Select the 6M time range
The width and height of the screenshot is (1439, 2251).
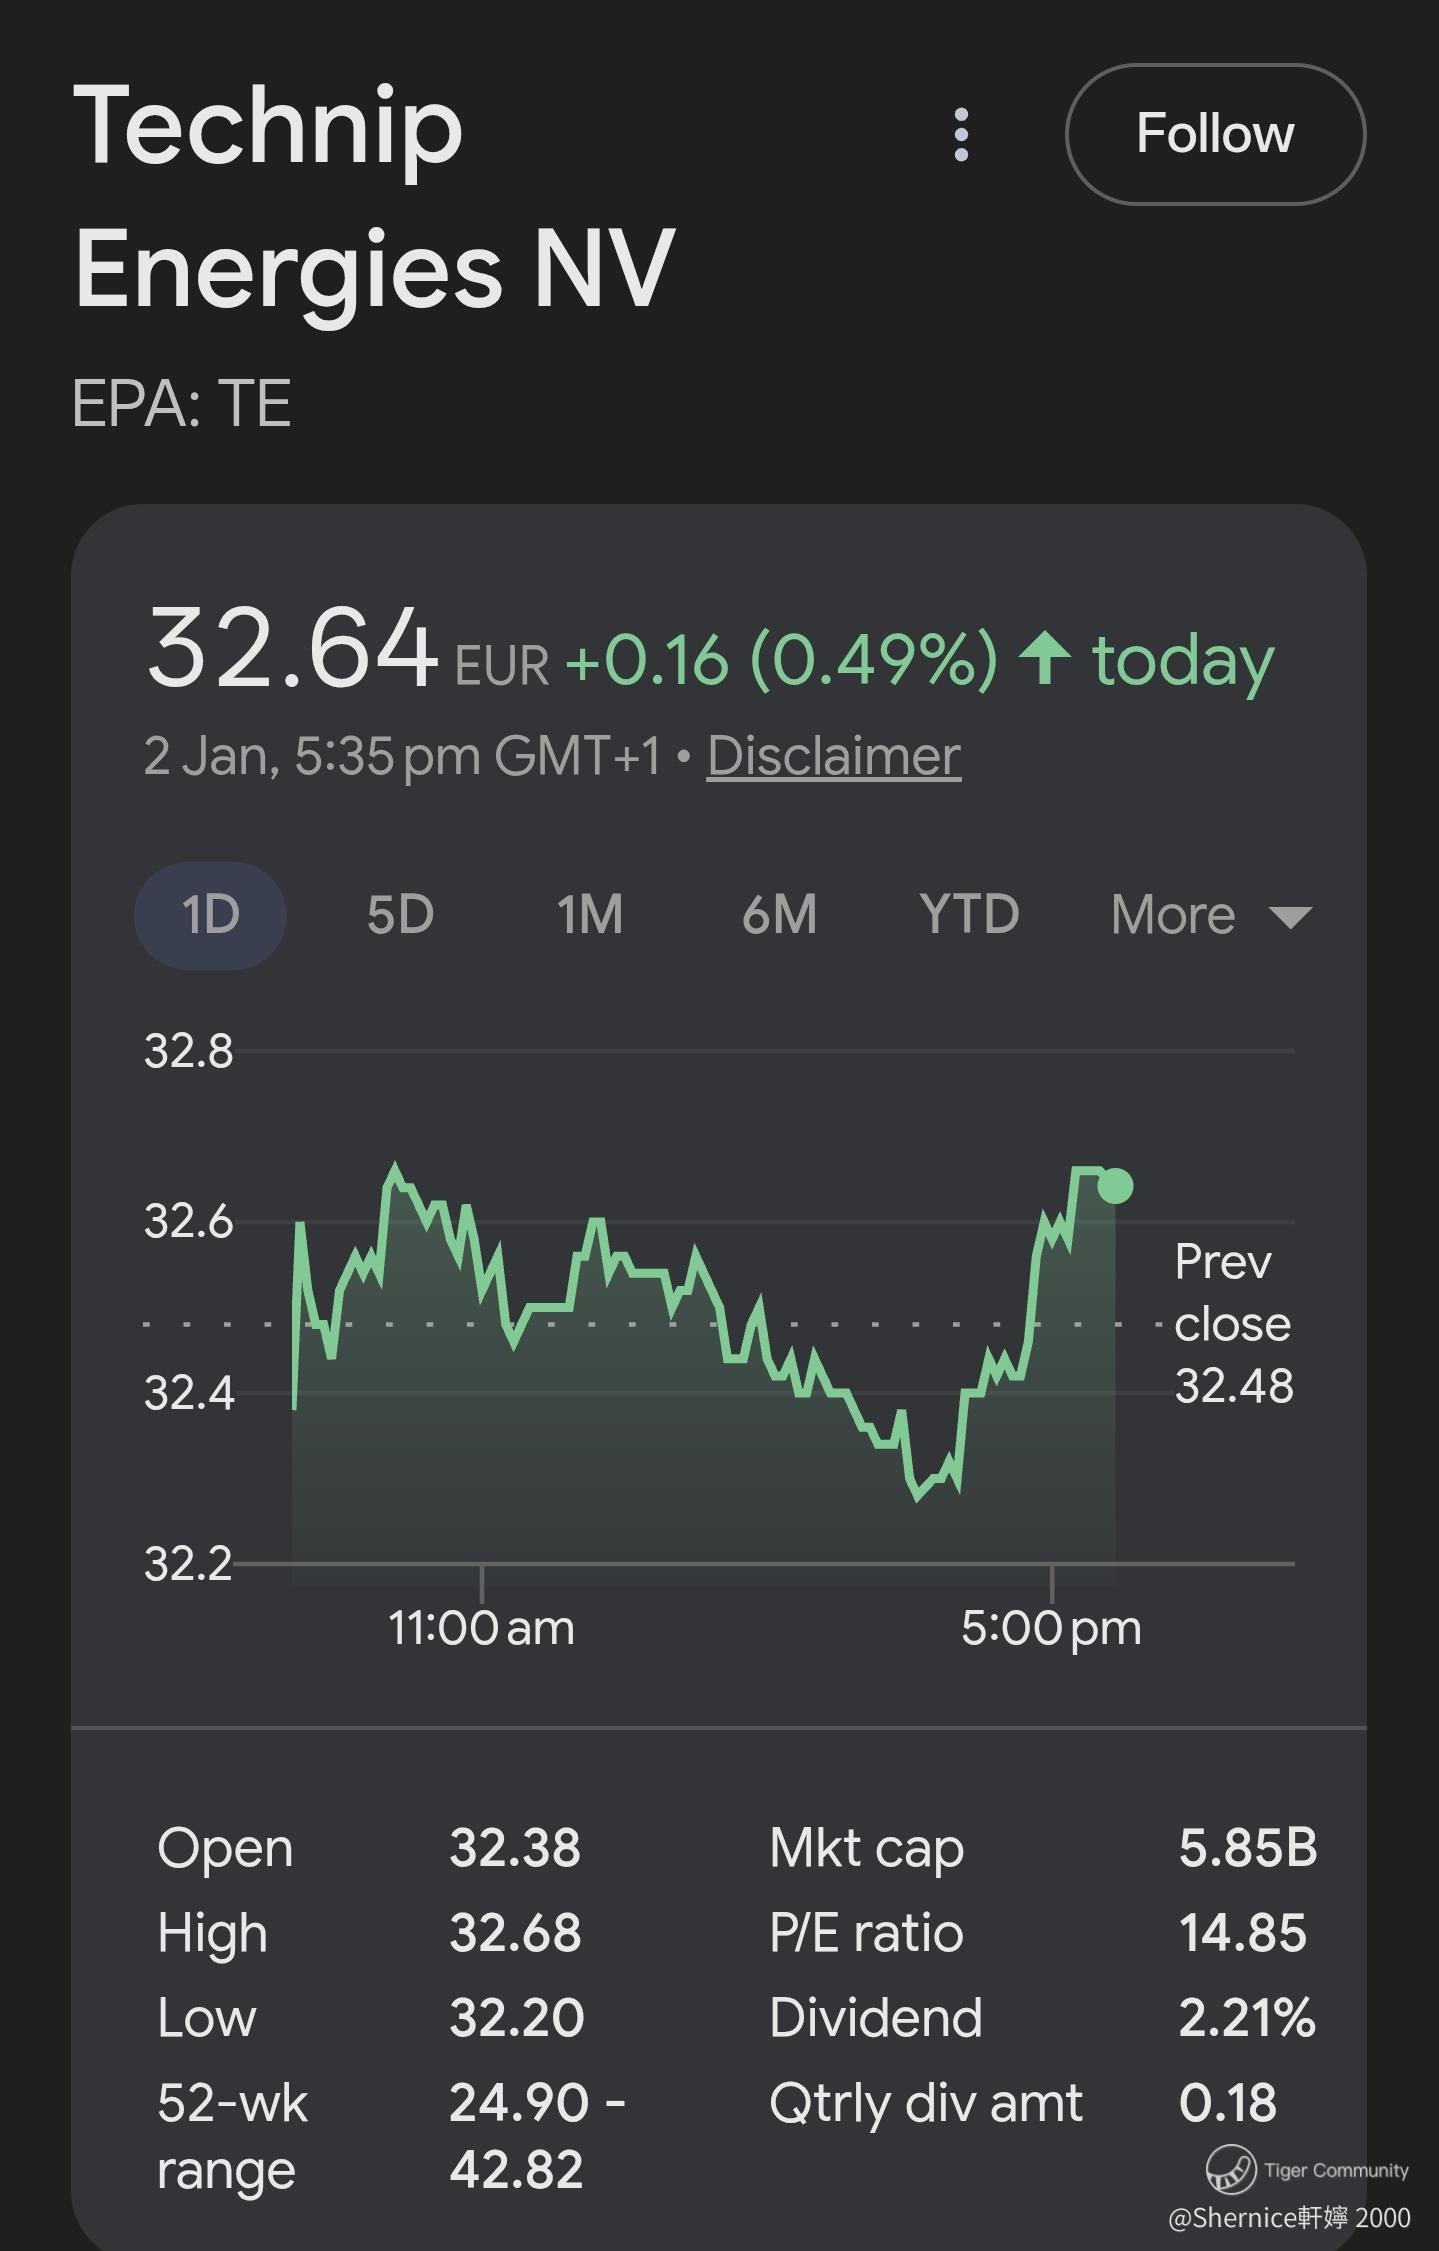click(x=779, y=915)
